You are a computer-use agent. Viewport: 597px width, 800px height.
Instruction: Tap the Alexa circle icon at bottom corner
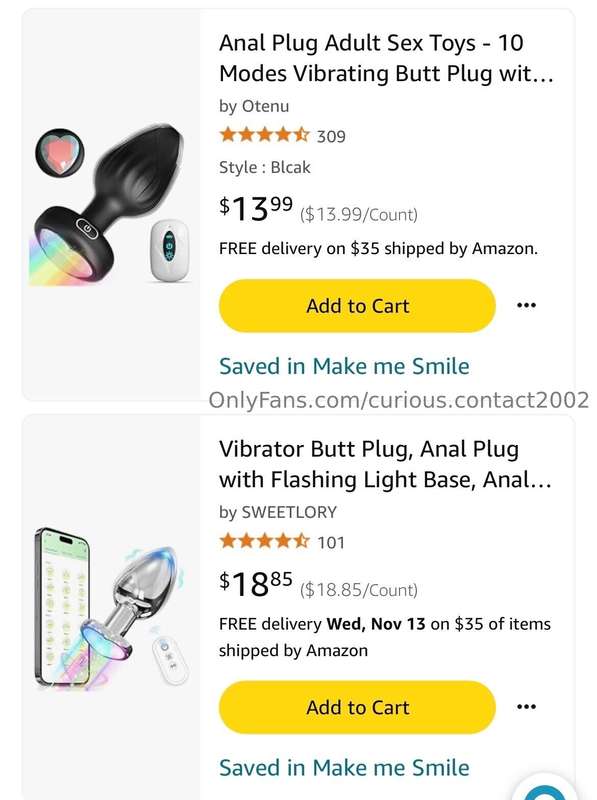(545, 792)
